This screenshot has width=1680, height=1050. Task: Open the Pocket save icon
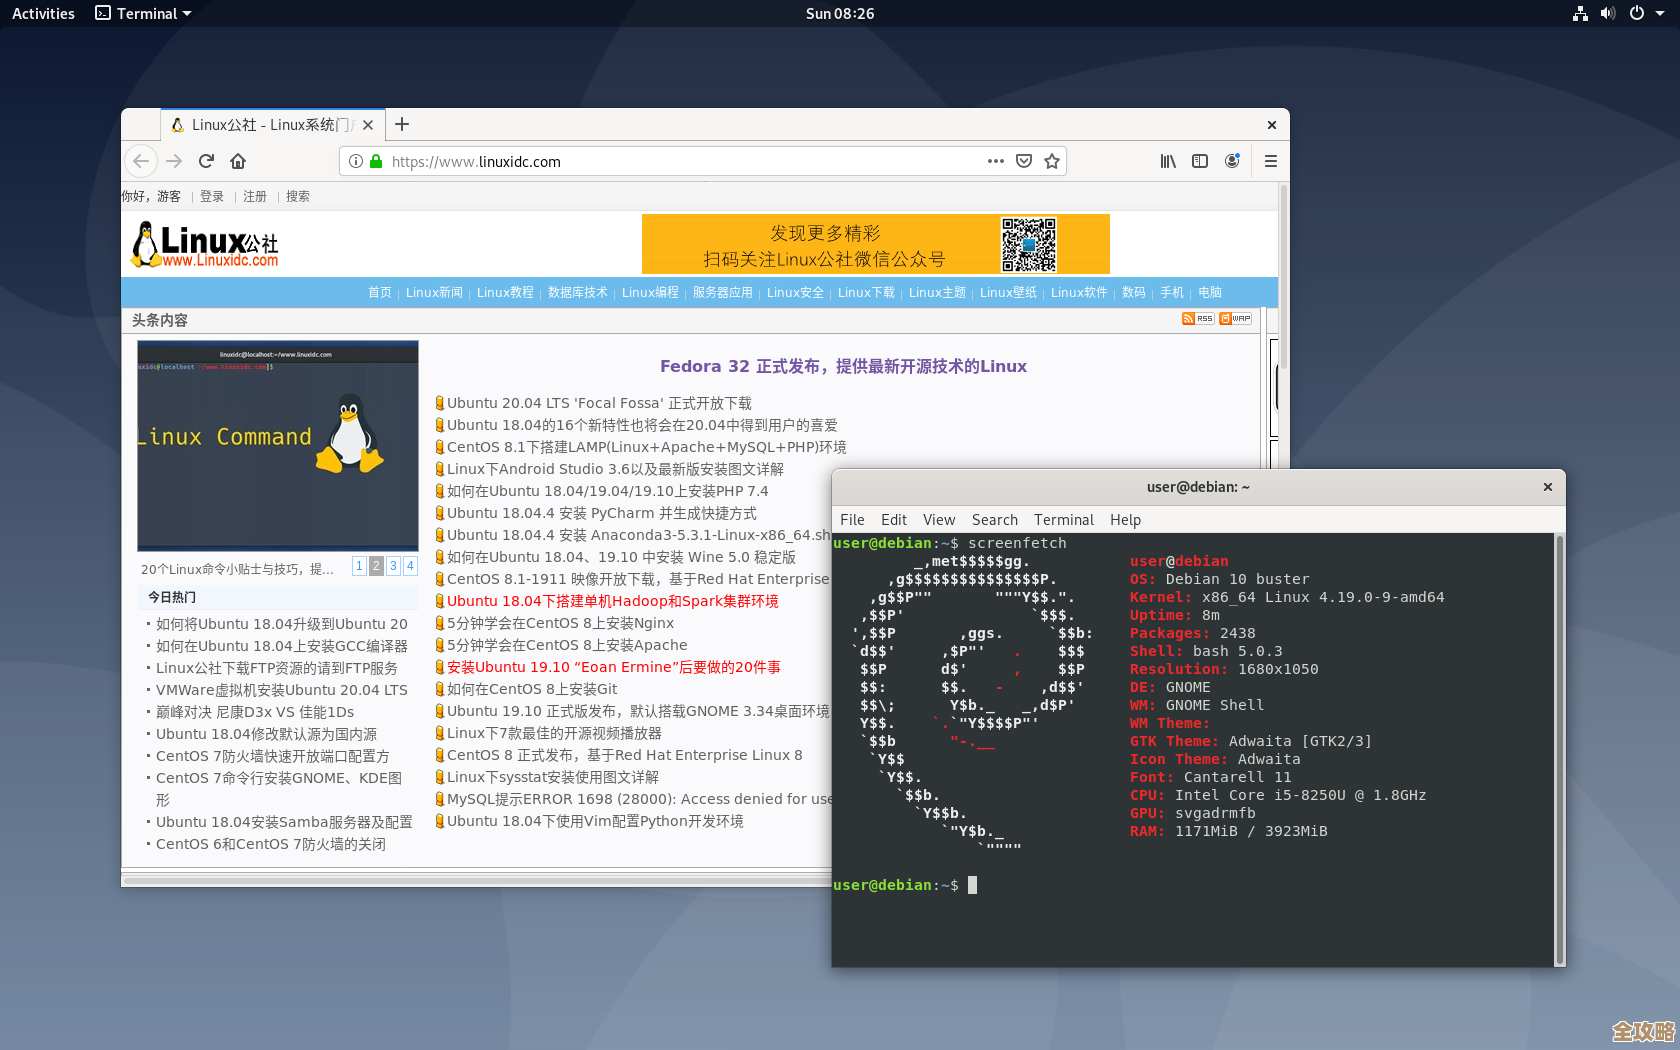click(1024, 161)
